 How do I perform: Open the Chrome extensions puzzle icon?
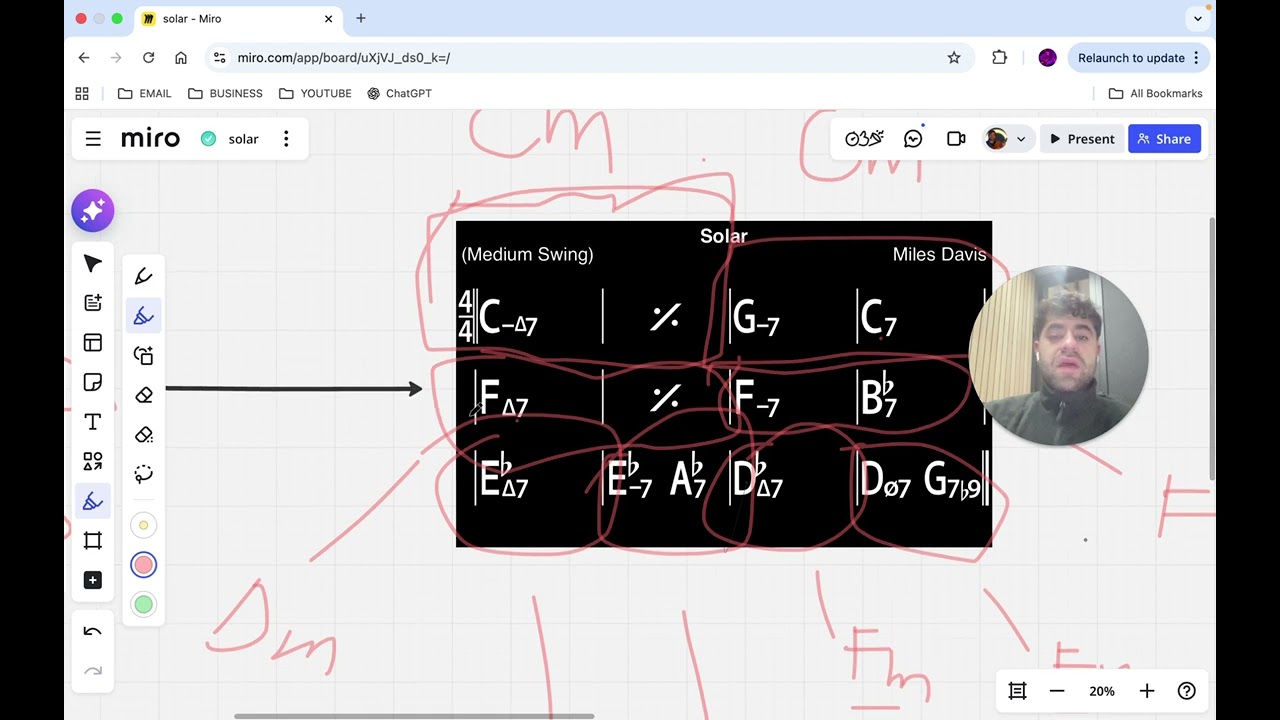click(x=999, y=58)
